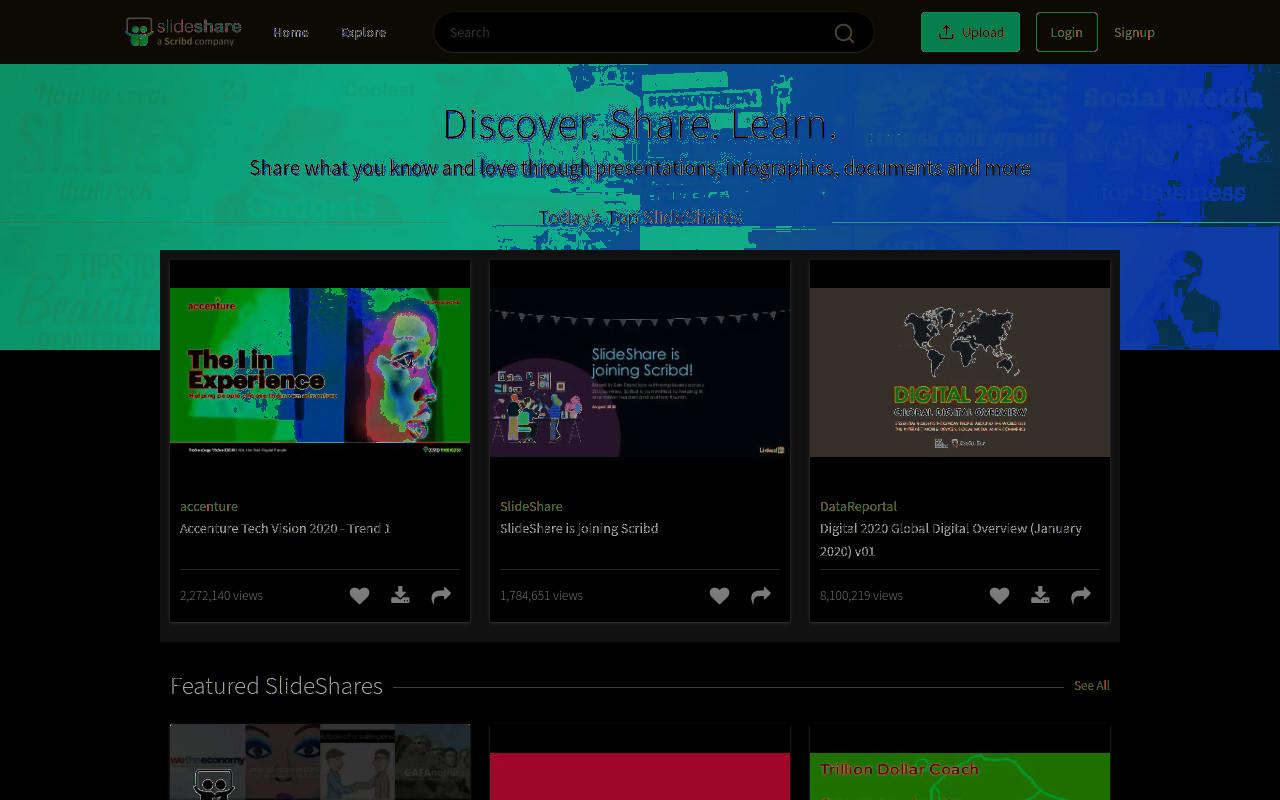1280x800 pixels.
Task: Click the Featured SlideShares heading
Action: [x=276, y=686]
